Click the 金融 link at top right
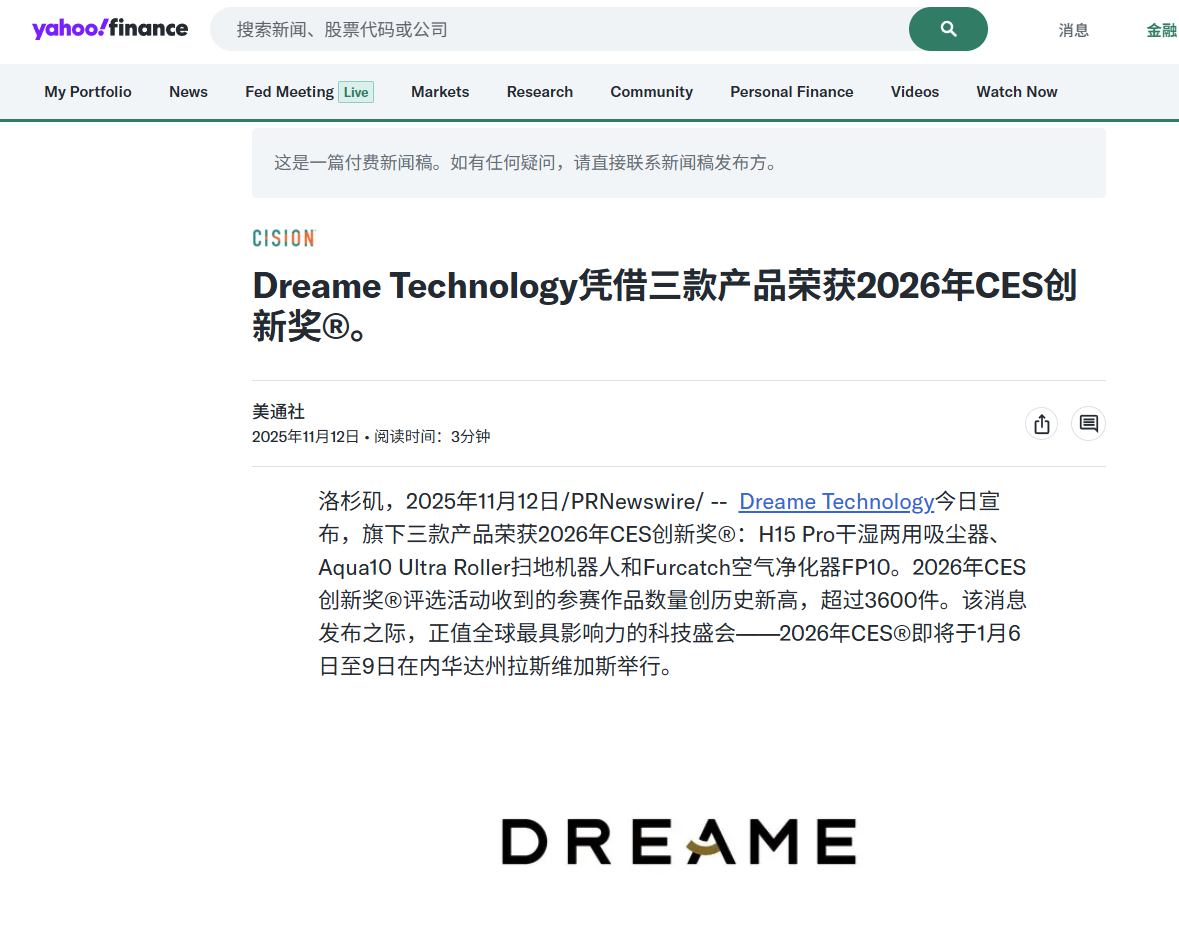 [1162, 30]
